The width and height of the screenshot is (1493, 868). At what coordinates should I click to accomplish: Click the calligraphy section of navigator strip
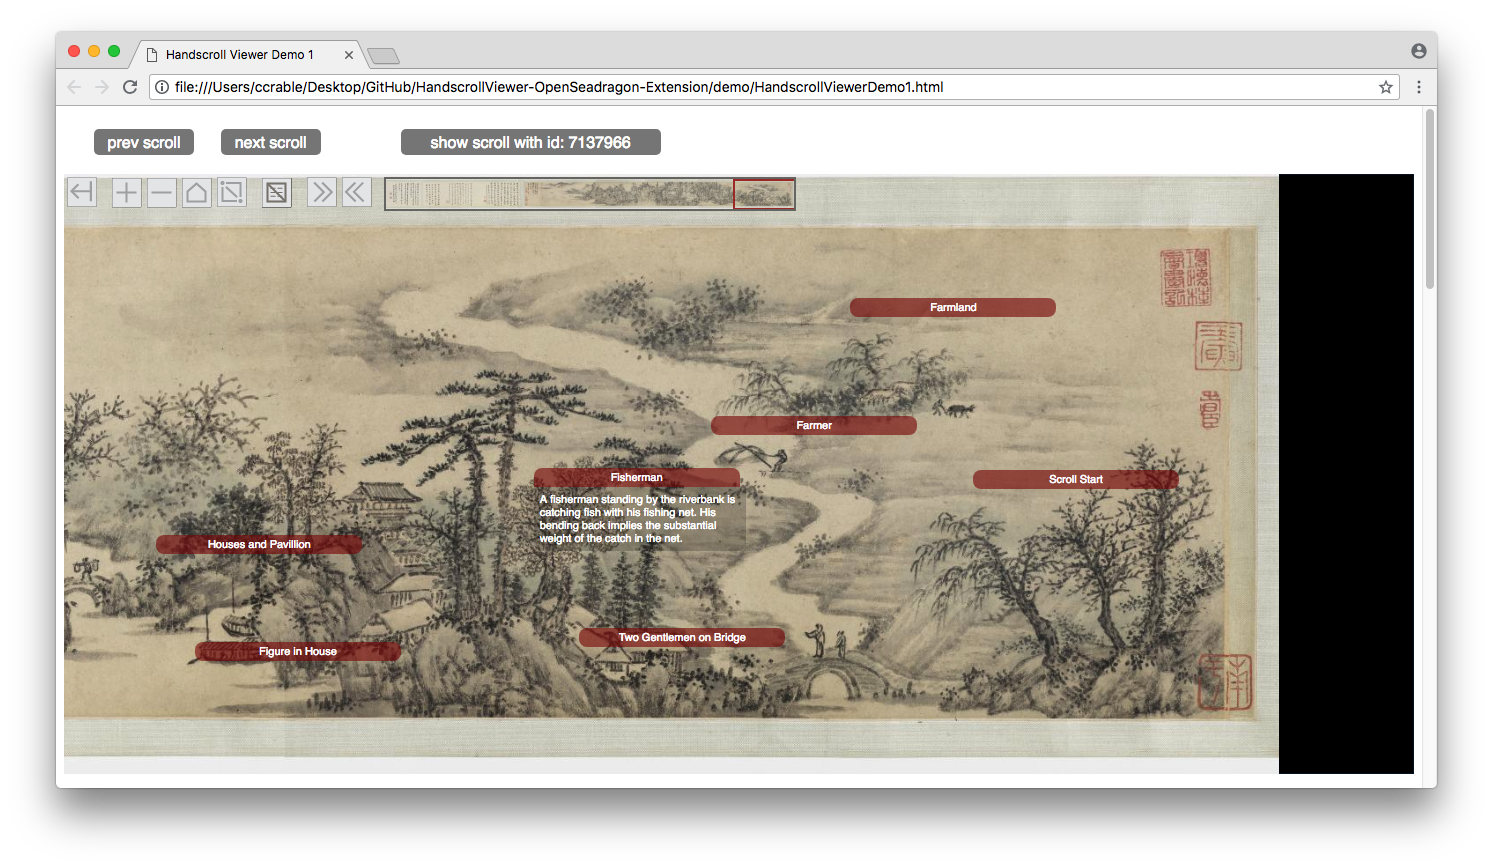tap(455, 194)
